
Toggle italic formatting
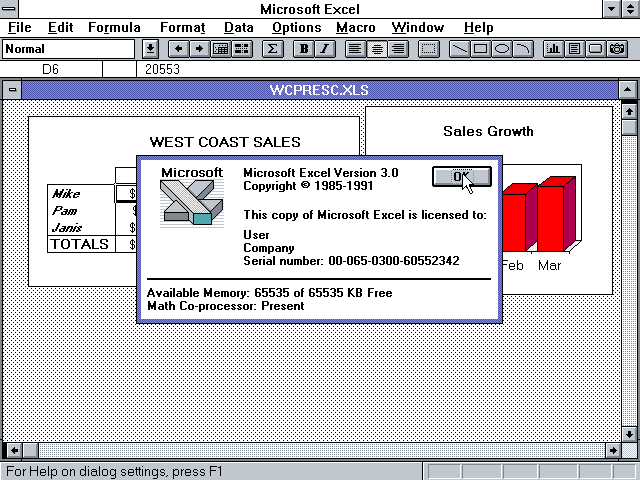325,49
